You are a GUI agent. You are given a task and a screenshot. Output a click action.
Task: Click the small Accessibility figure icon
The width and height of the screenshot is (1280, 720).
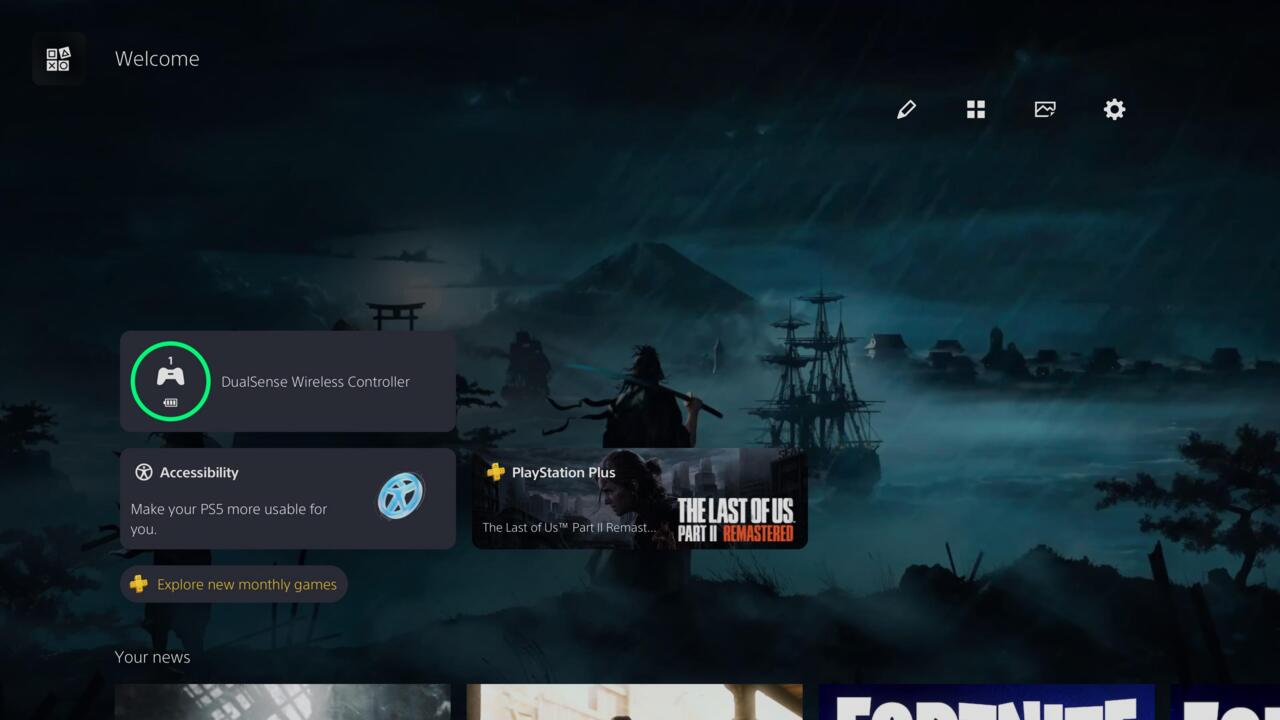coord(144,473)
